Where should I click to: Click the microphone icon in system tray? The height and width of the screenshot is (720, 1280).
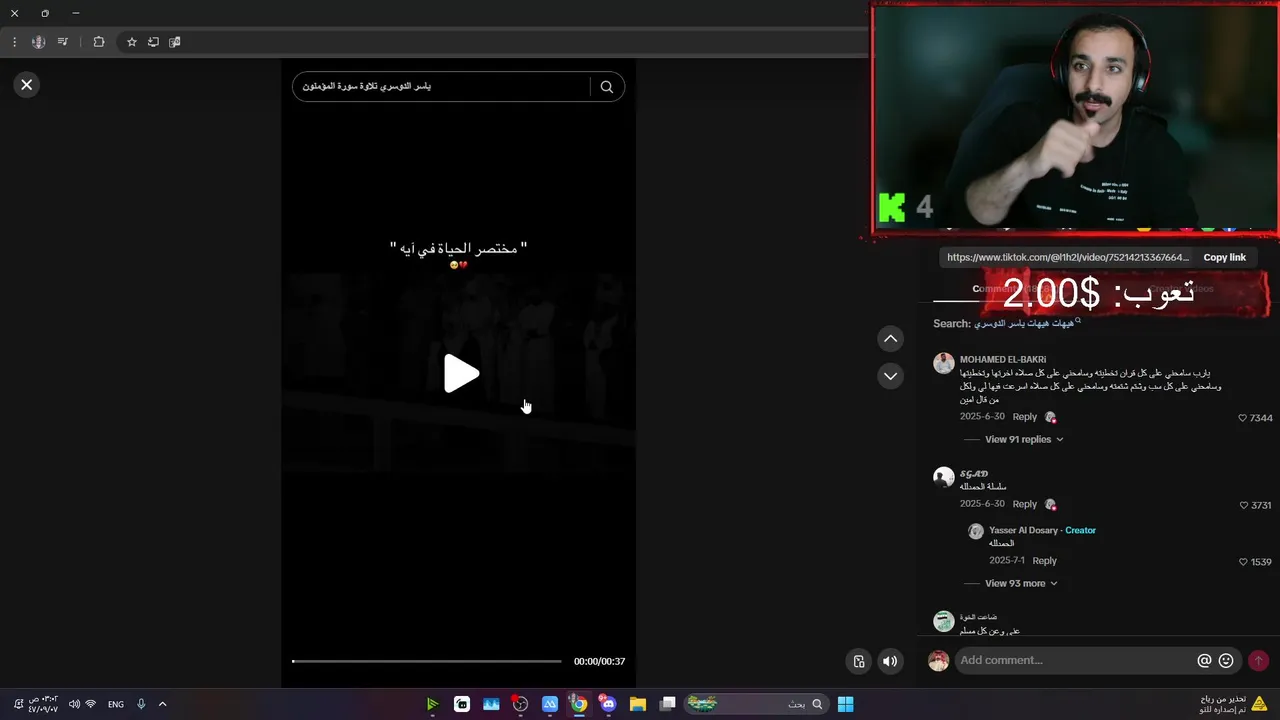[141, 704]
